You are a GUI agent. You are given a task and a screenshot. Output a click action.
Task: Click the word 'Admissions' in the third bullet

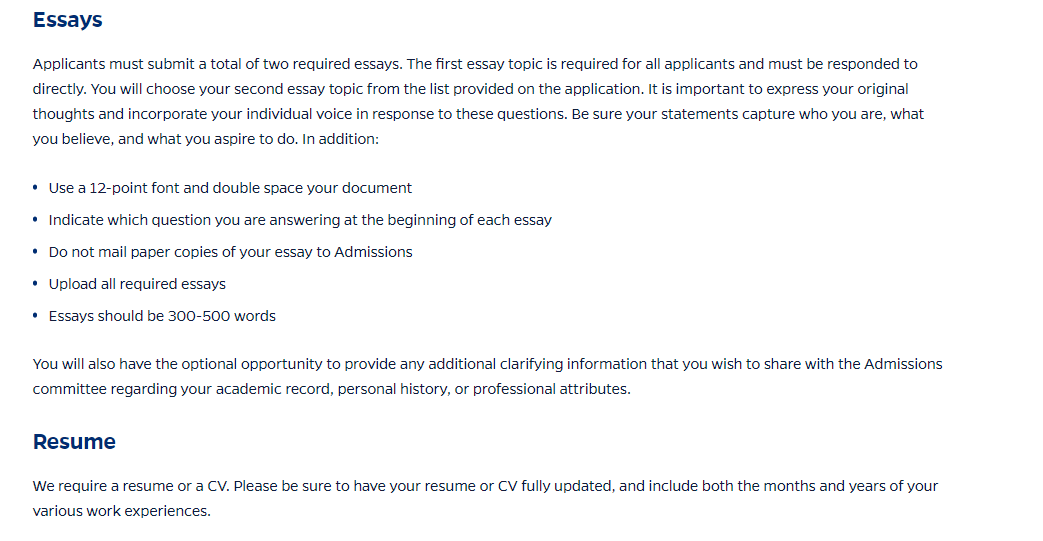pyautogui.click(x=373, y=252)
